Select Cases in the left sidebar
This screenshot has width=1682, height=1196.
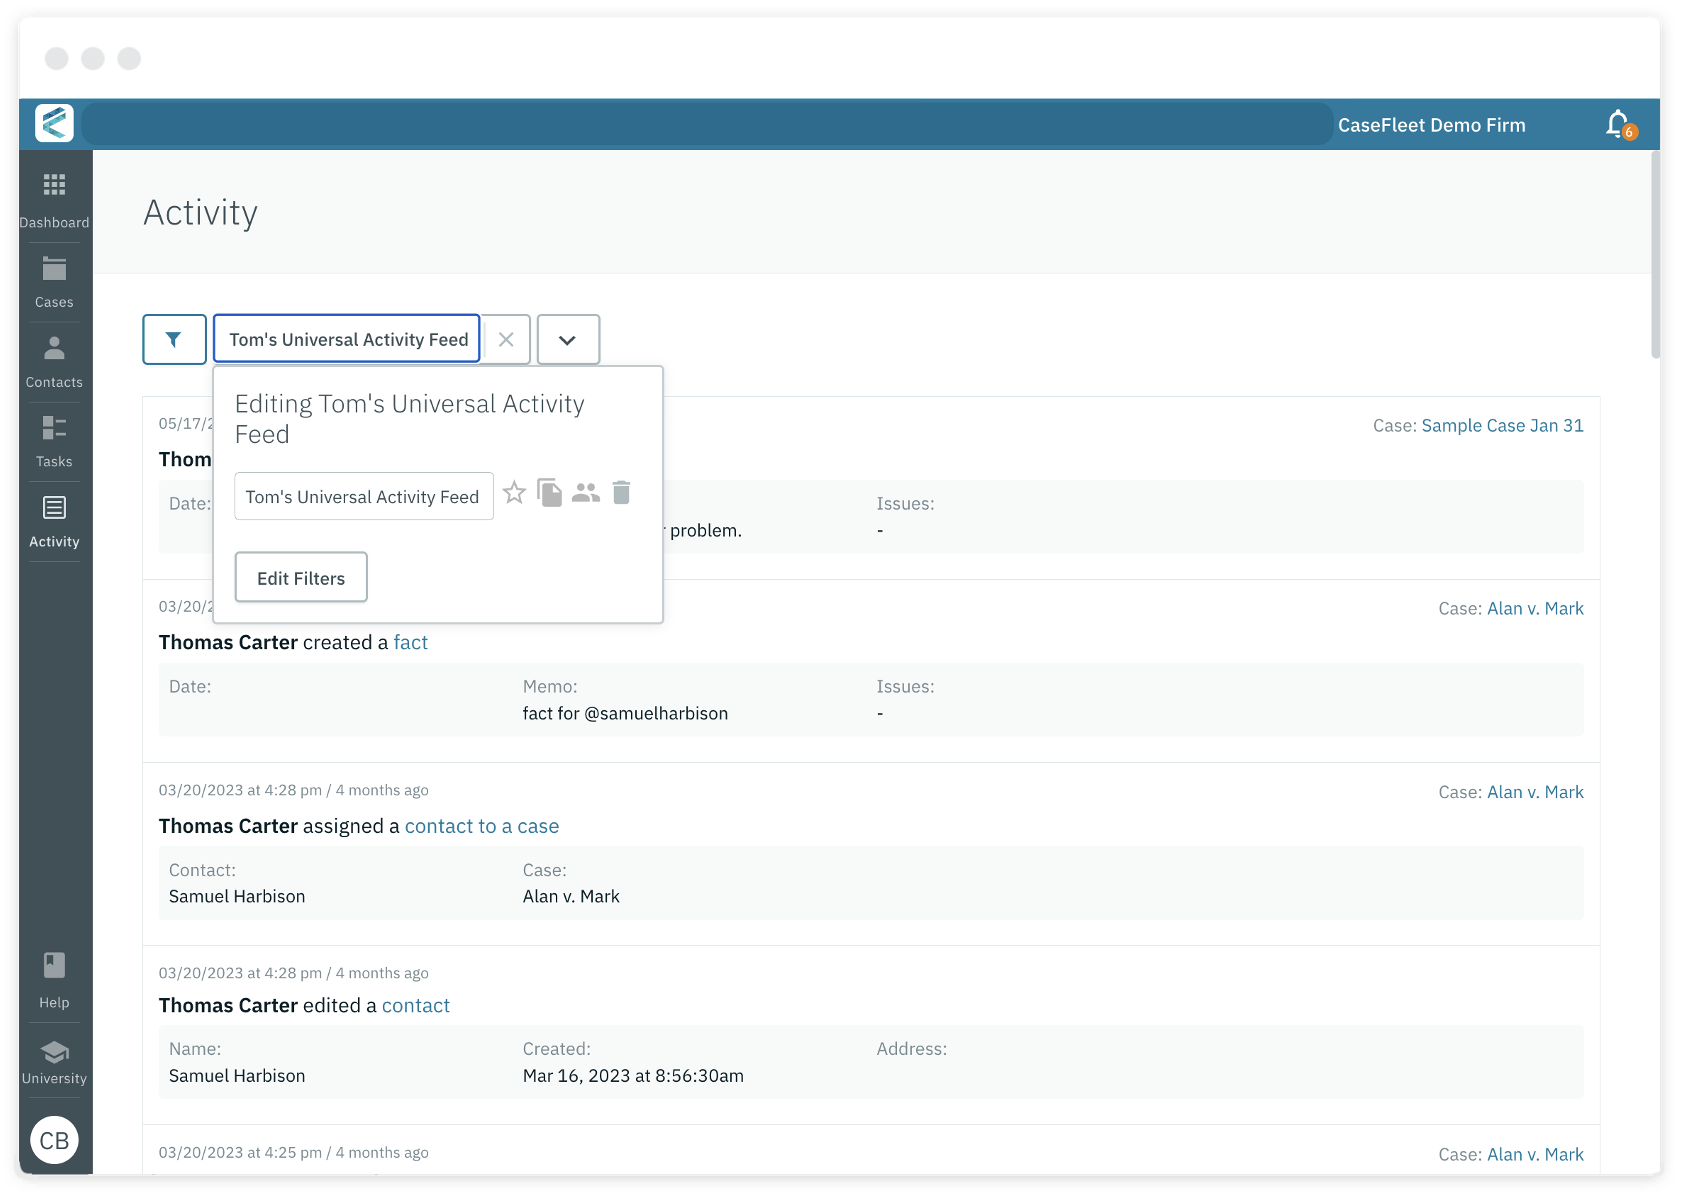(54, 278)
